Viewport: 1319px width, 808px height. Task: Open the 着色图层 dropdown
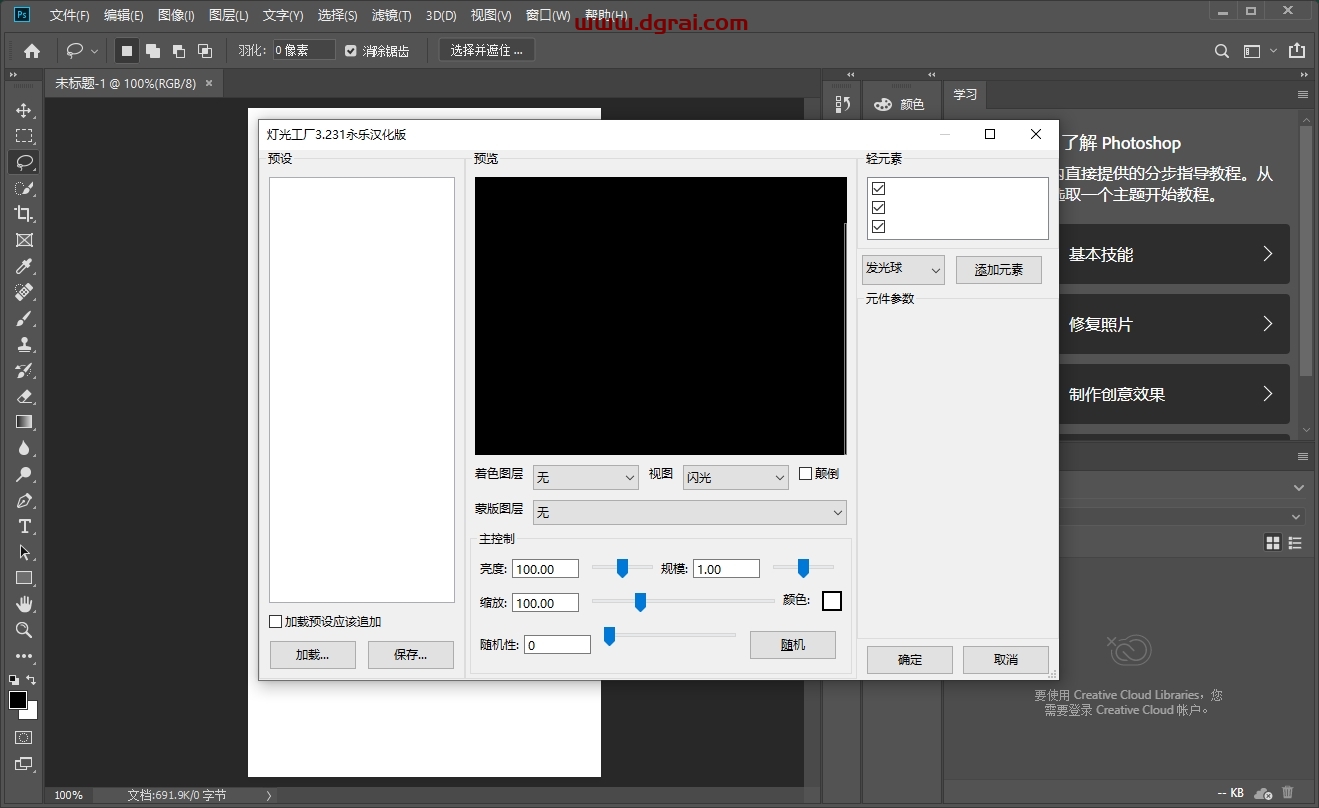pyautogui.click(x=586, y=478)
